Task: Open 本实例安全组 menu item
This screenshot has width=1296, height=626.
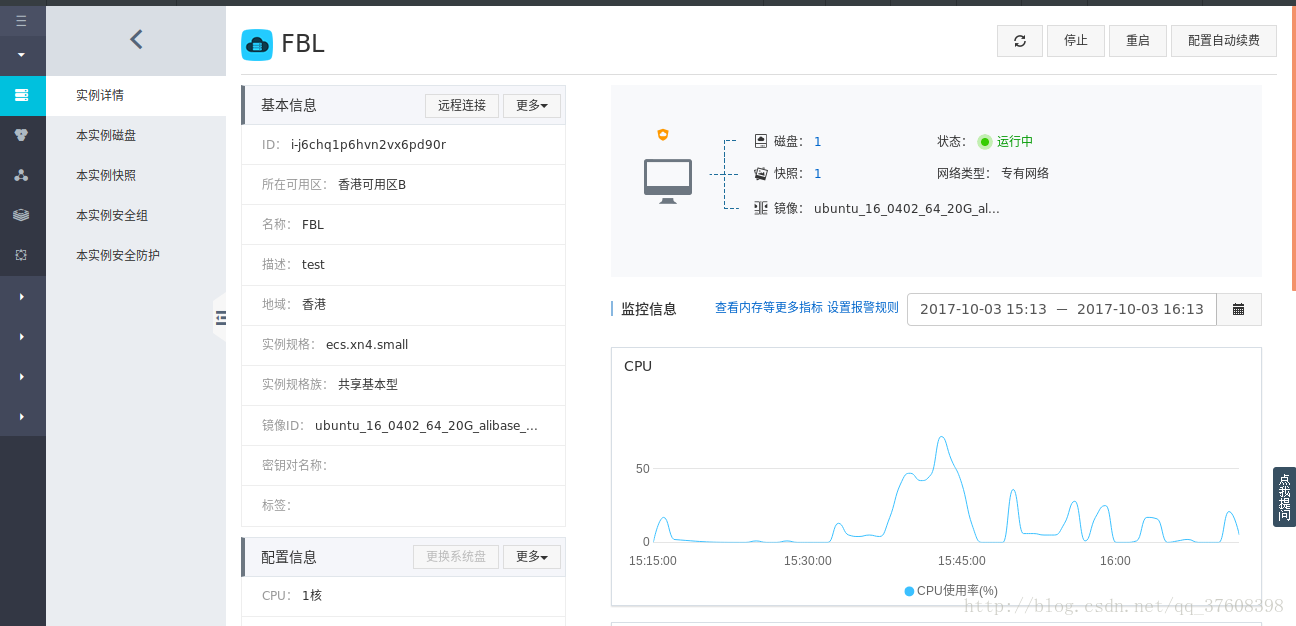Action: tap(111, 215)
